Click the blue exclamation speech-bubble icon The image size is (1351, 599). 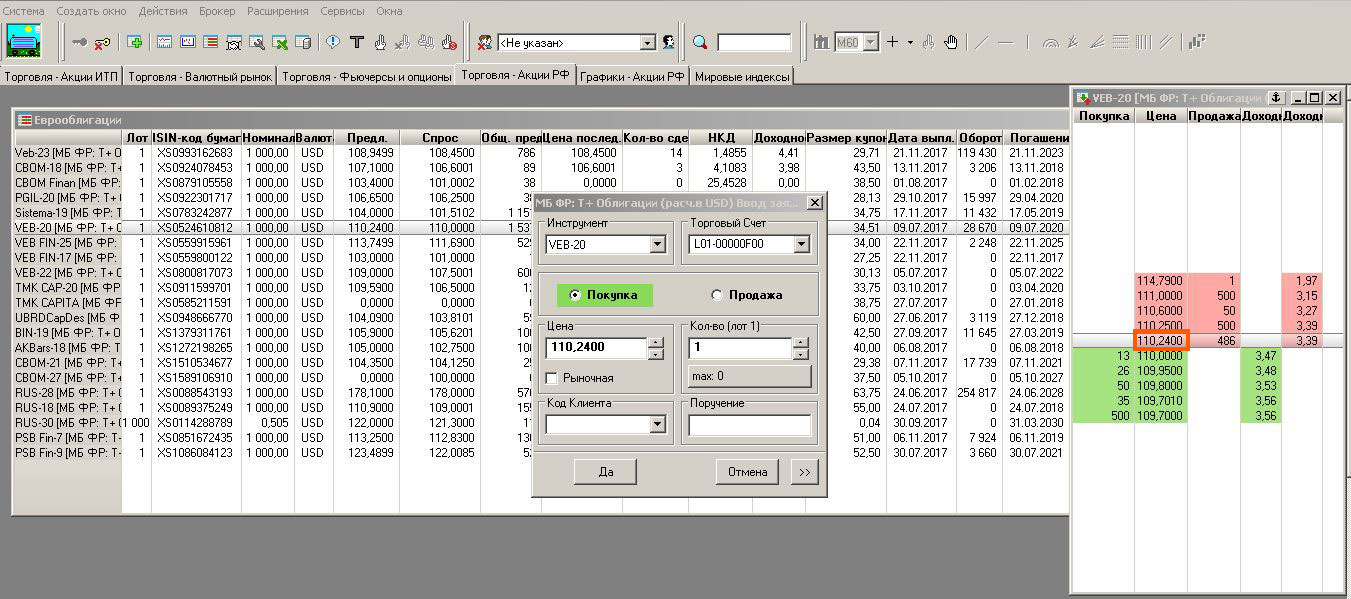coord(332,42)
